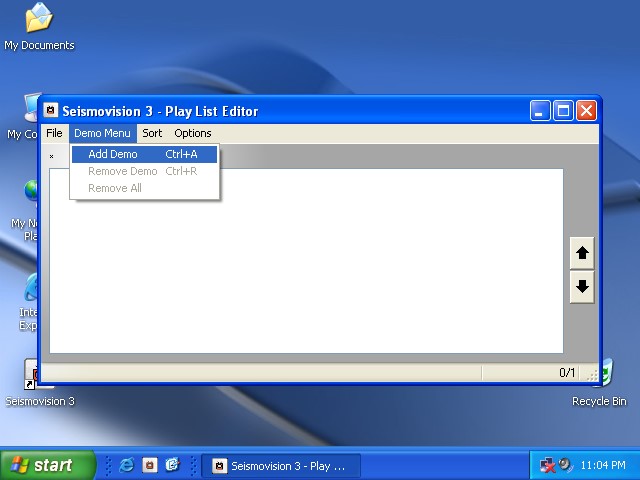Click the small x tab above the list
The height and width of the screenshot is (480, 640).
pos(52,156)
